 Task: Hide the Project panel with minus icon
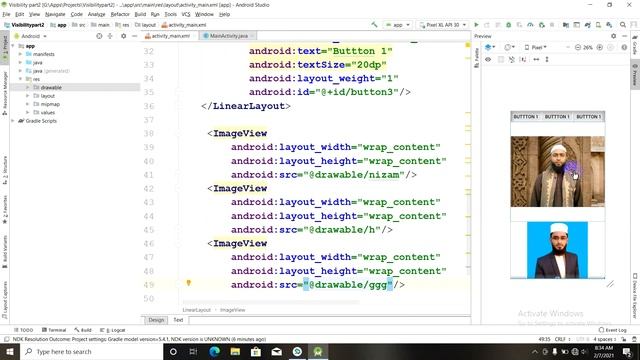pos(134,36)
